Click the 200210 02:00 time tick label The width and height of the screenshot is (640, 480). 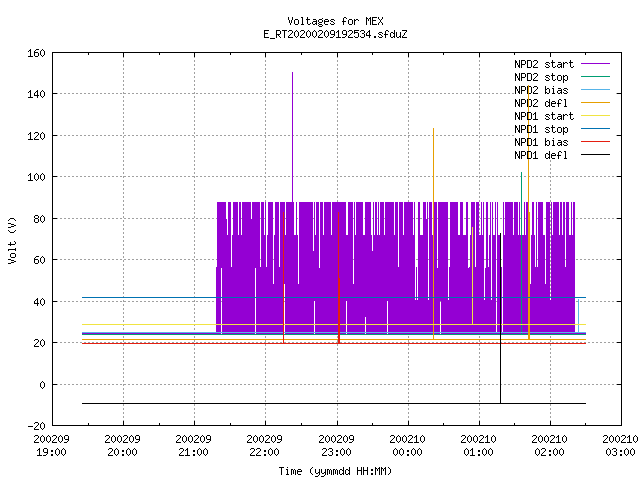[x=549, y=446]
